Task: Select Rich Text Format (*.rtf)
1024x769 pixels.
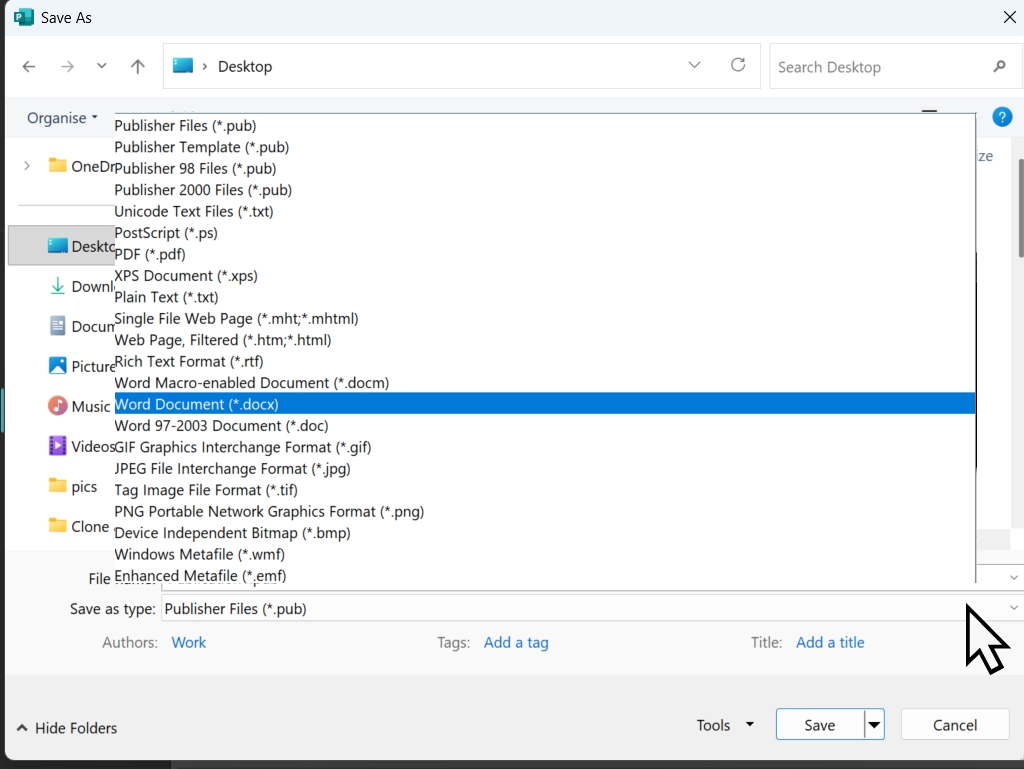Action: (x=545, y=362)
